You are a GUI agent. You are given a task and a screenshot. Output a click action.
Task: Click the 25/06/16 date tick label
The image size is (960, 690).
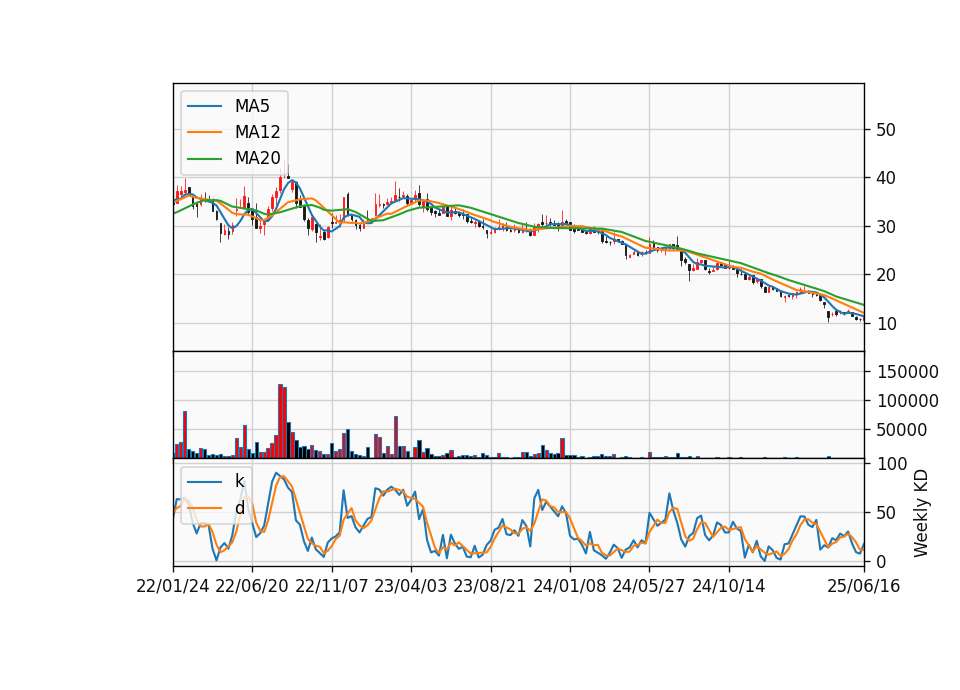pos(864,586)
